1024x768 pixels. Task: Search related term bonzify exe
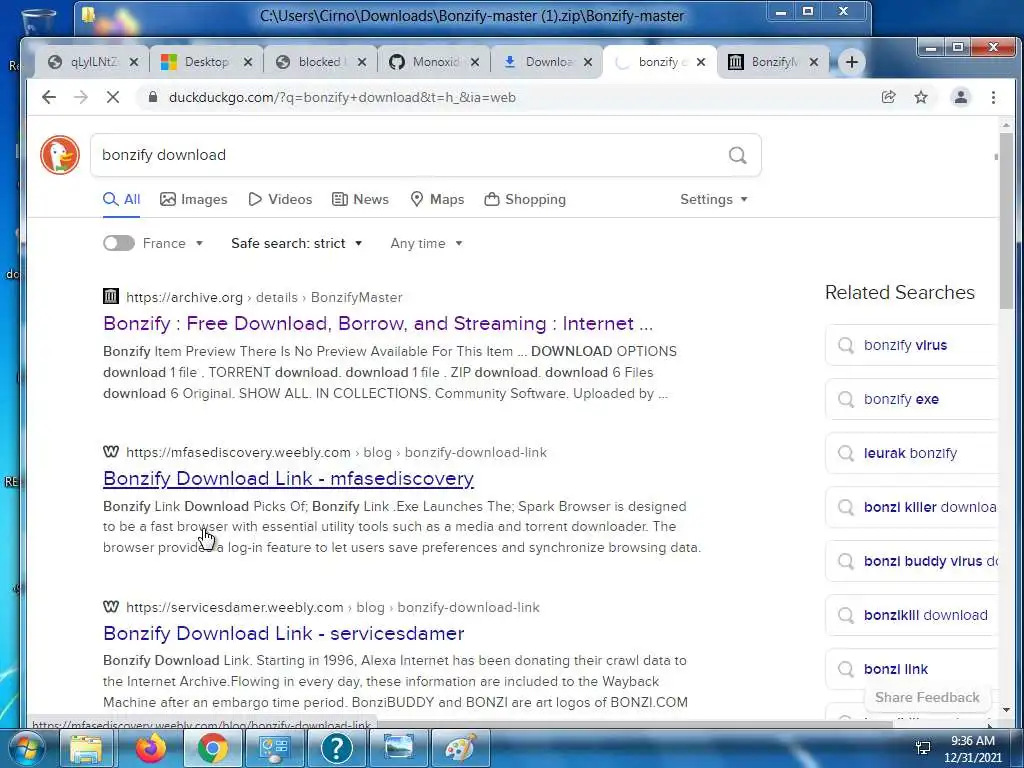912,399
